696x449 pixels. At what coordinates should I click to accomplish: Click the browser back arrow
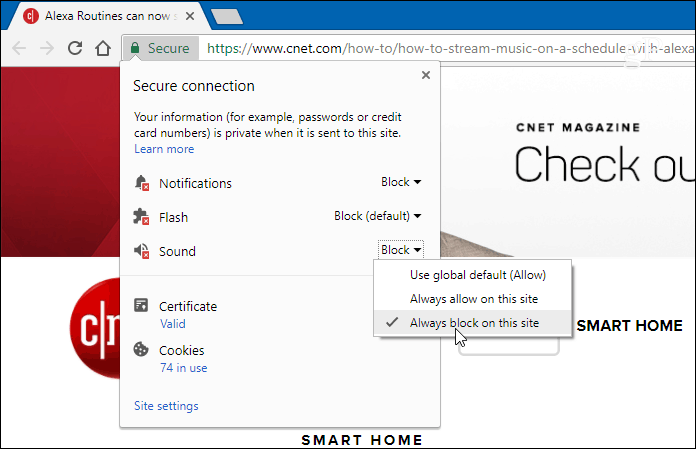19,48
